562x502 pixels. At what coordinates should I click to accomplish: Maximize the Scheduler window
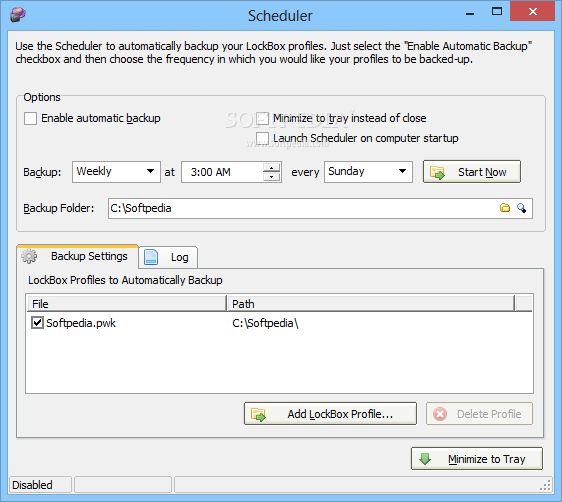[497, 11]
